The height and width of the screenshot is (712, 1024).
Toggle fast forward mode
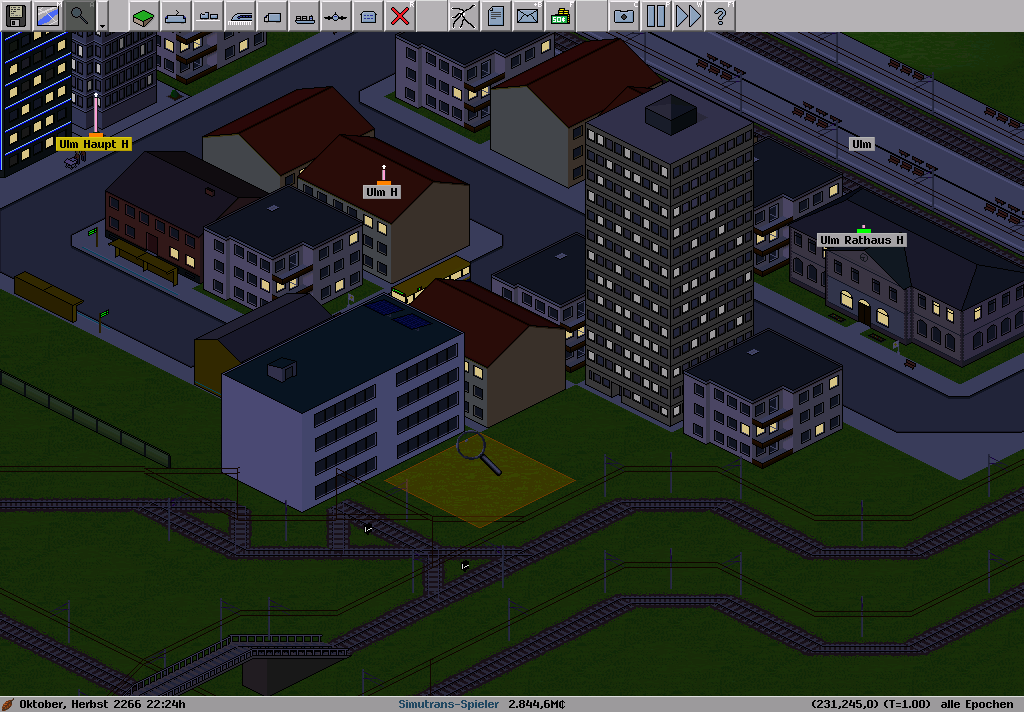(x=688, y=15)
